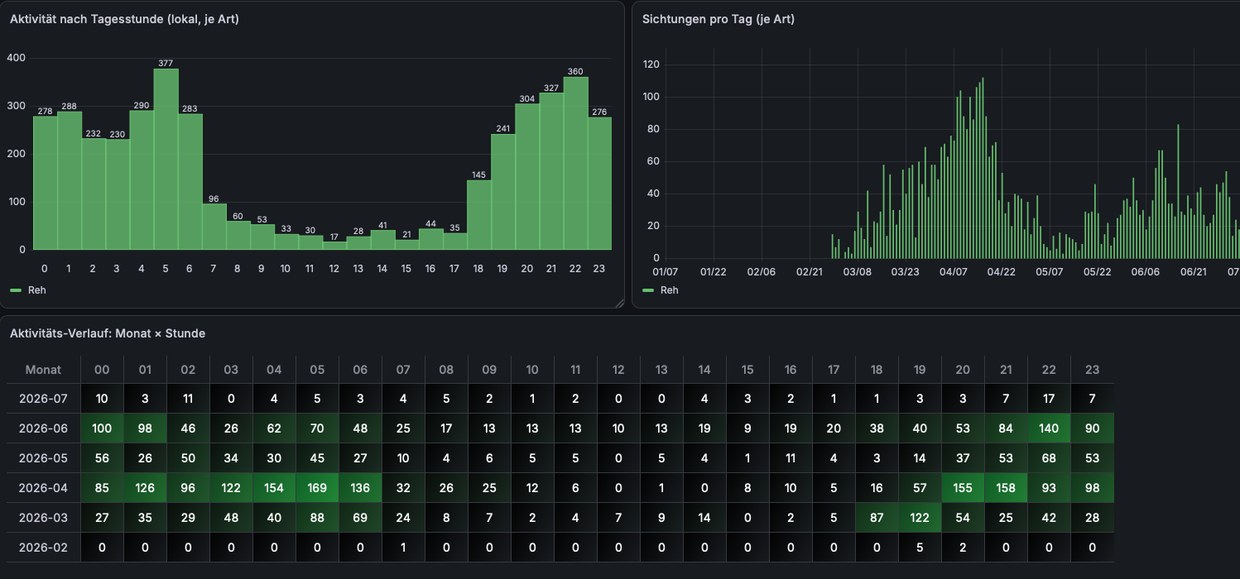The image size is (1240, 579).
Task: Select the bar labeled 290 at hour 4
Action: tap(142, 180)
